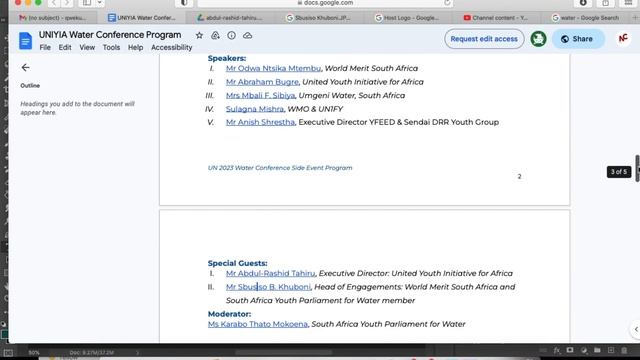
Task: Click the Outline label in the sidebar
Action: [x=30, y=86]
